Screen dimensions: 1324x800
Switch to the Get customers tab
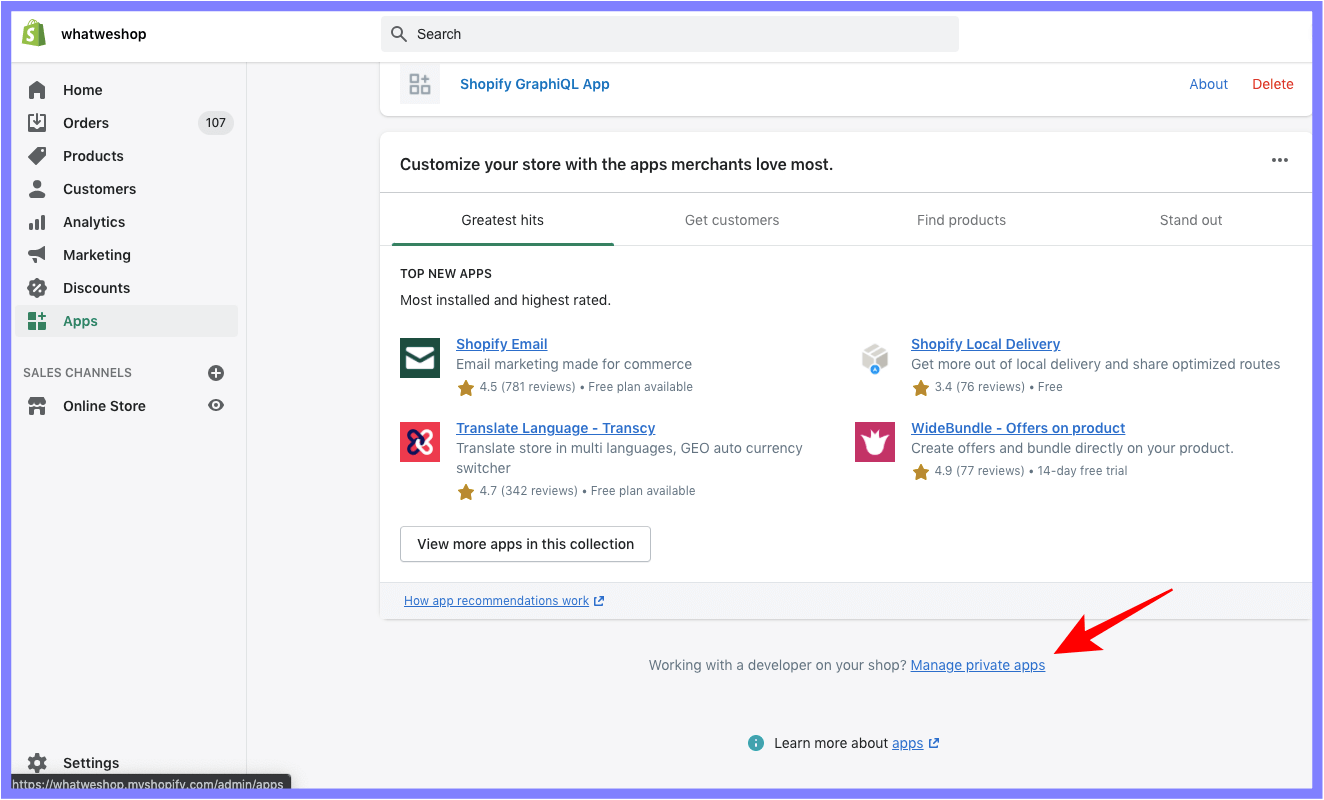732,220
